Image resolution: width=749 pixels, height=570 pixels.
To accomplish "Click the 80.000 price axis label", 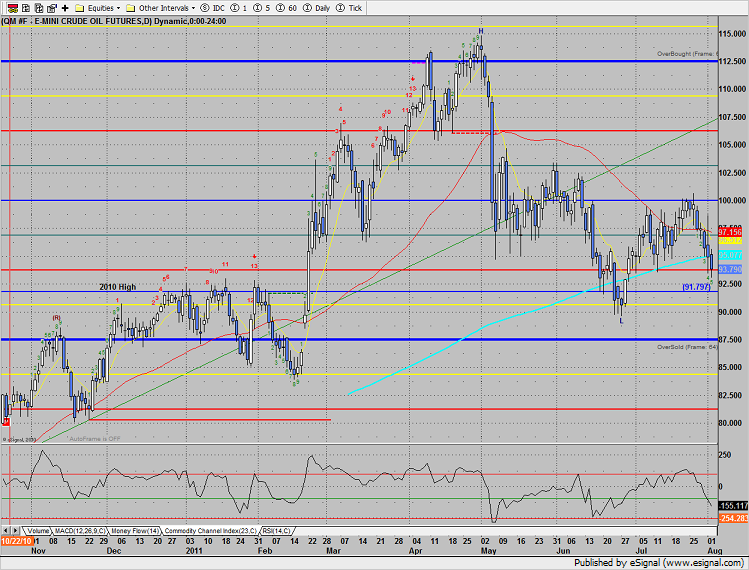I will point(732,423).
